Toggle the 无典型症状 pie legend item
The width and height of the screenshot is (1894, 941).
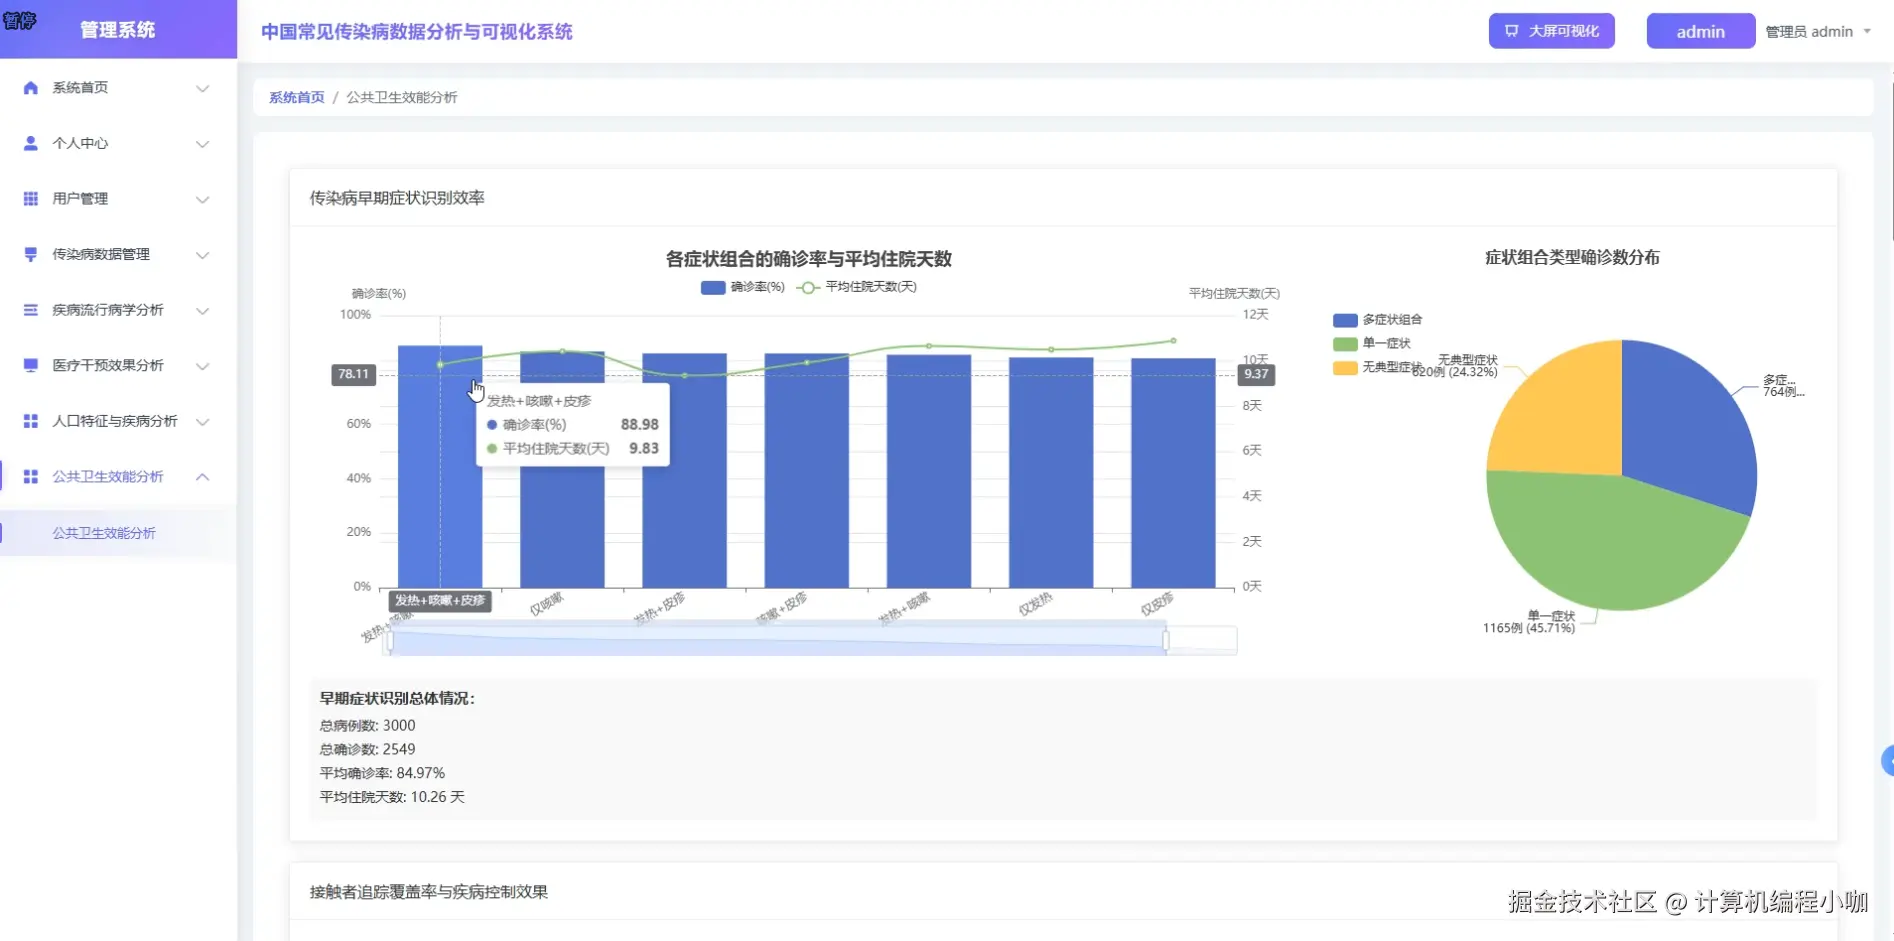(1378, 367)
